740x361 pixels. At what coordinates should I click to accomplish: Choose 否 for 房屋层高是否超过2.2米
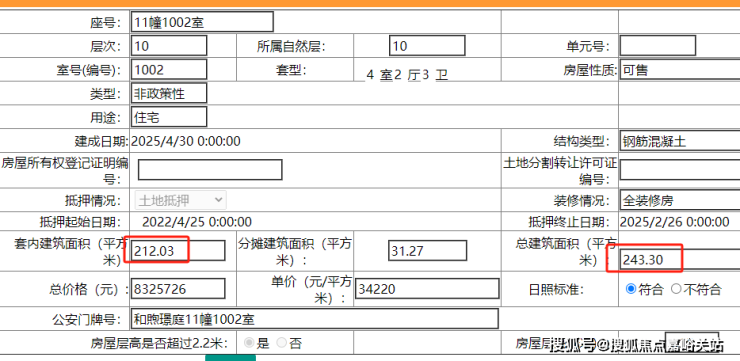(281, 343)
